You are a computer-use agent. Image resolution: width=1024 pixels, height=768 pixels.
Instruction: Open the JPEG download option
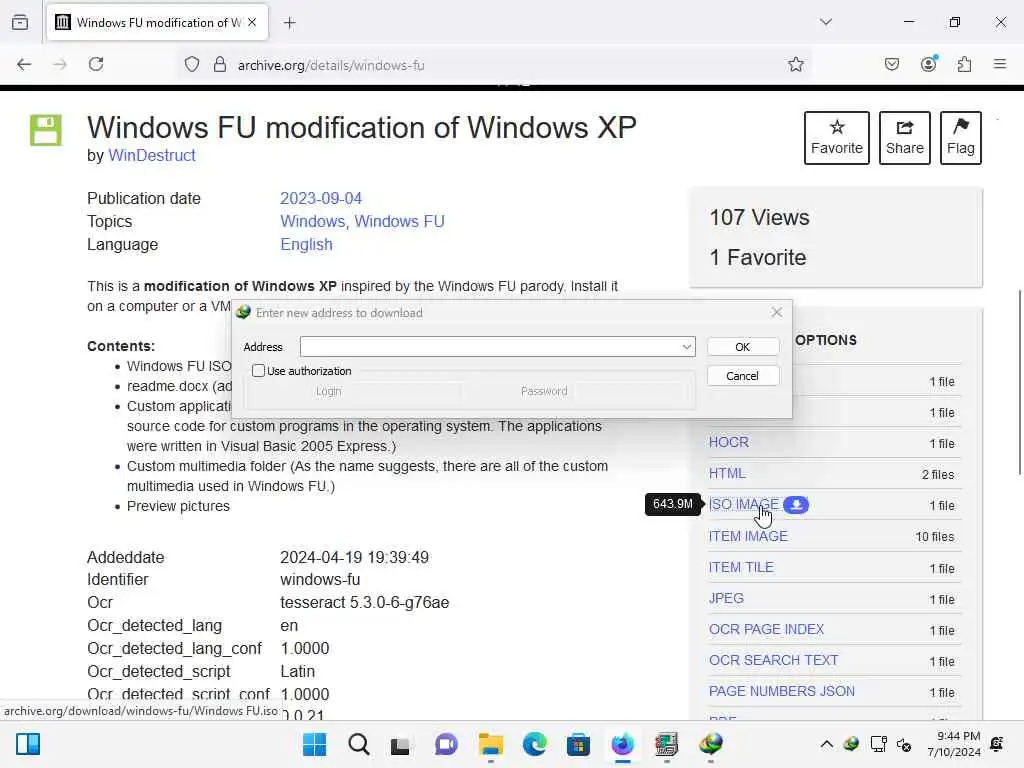coord(726,598)
